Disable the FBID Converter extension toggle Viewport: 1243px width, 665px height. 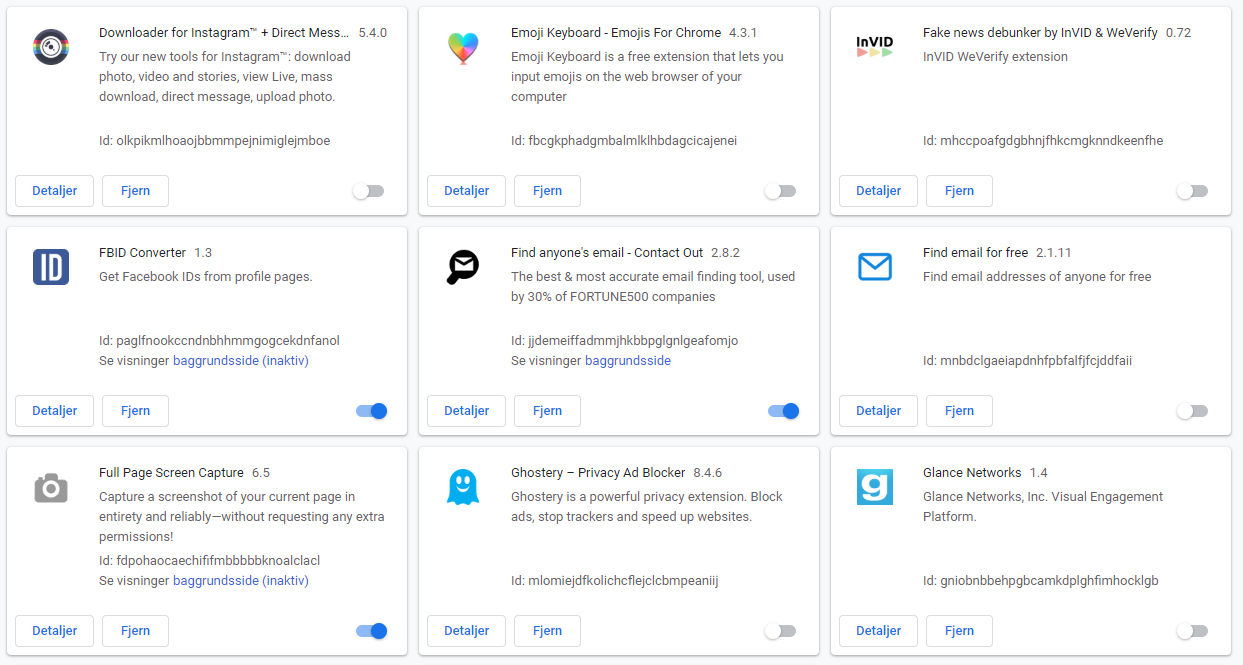click(x=371, y=411)
